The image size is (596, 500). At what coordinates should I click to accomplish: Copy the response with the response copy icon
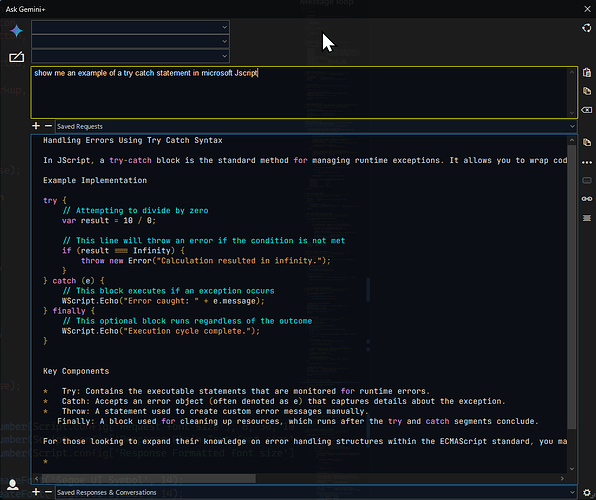586,142
